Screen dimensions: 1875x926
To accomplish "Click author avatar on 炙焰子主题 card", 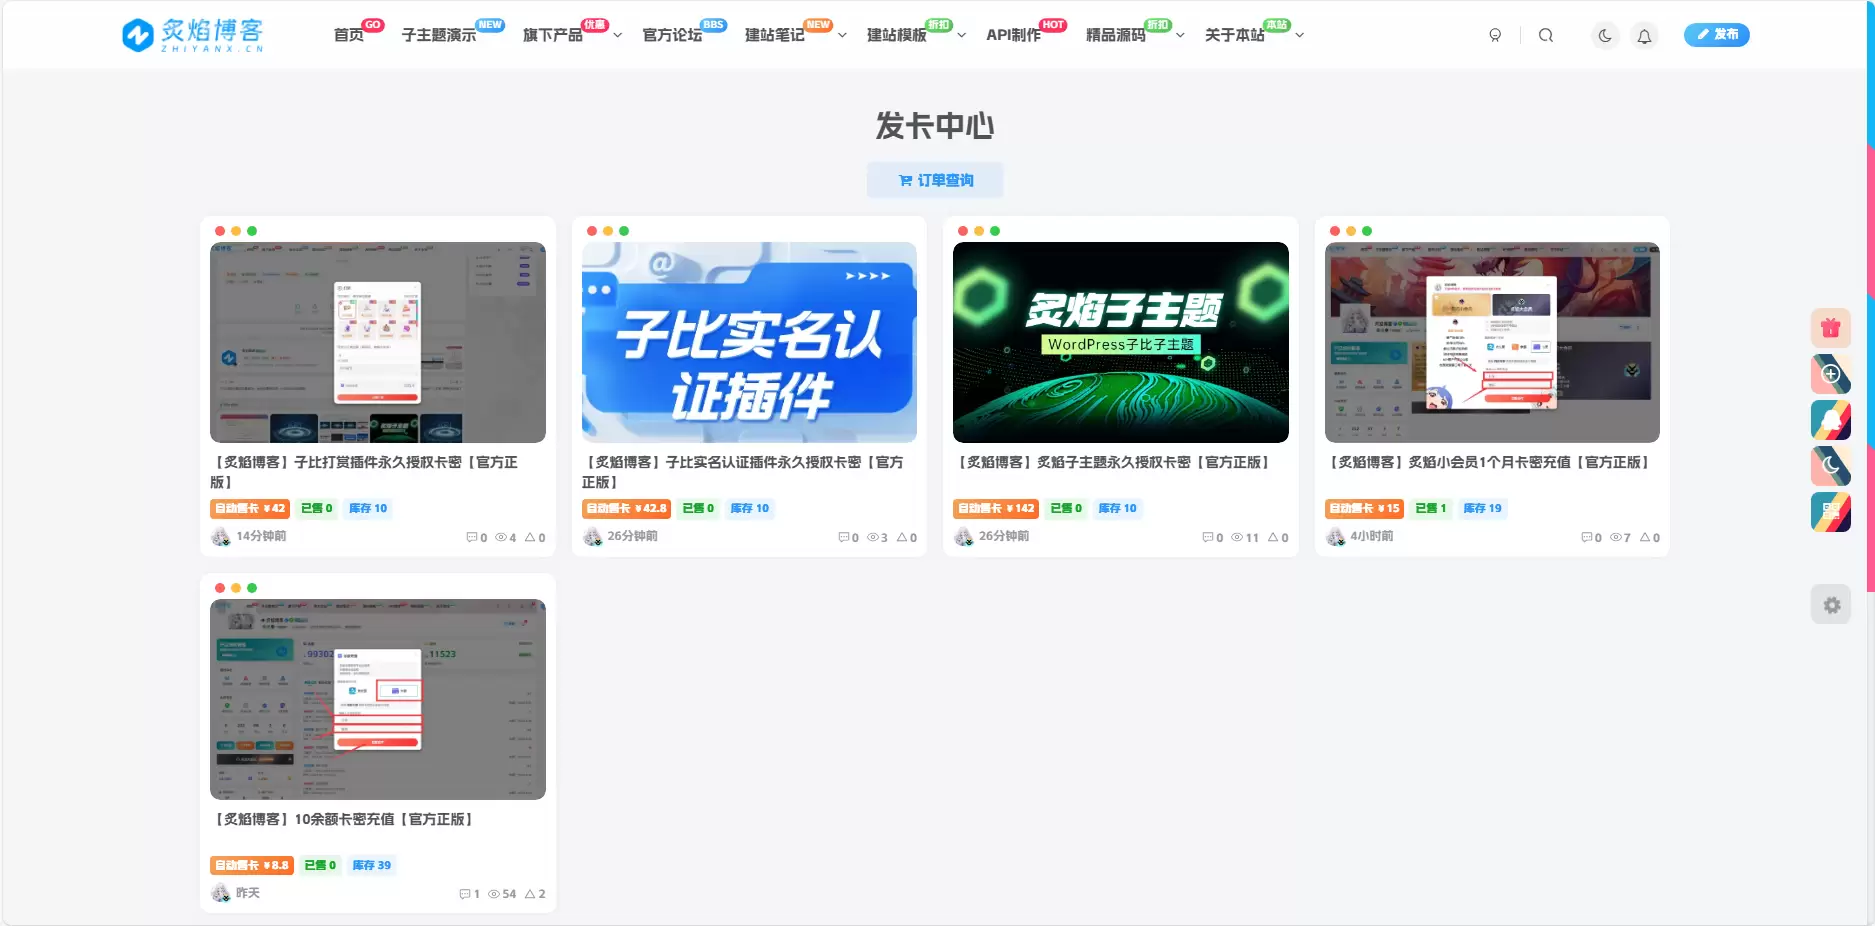I will click(x=964, y=537).
